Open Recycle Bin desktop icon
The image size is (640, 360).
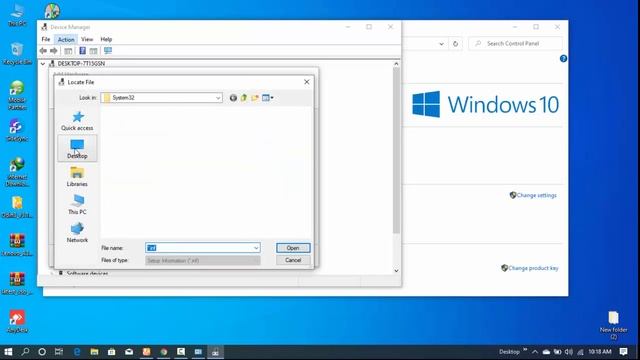(x=17, y=54)
